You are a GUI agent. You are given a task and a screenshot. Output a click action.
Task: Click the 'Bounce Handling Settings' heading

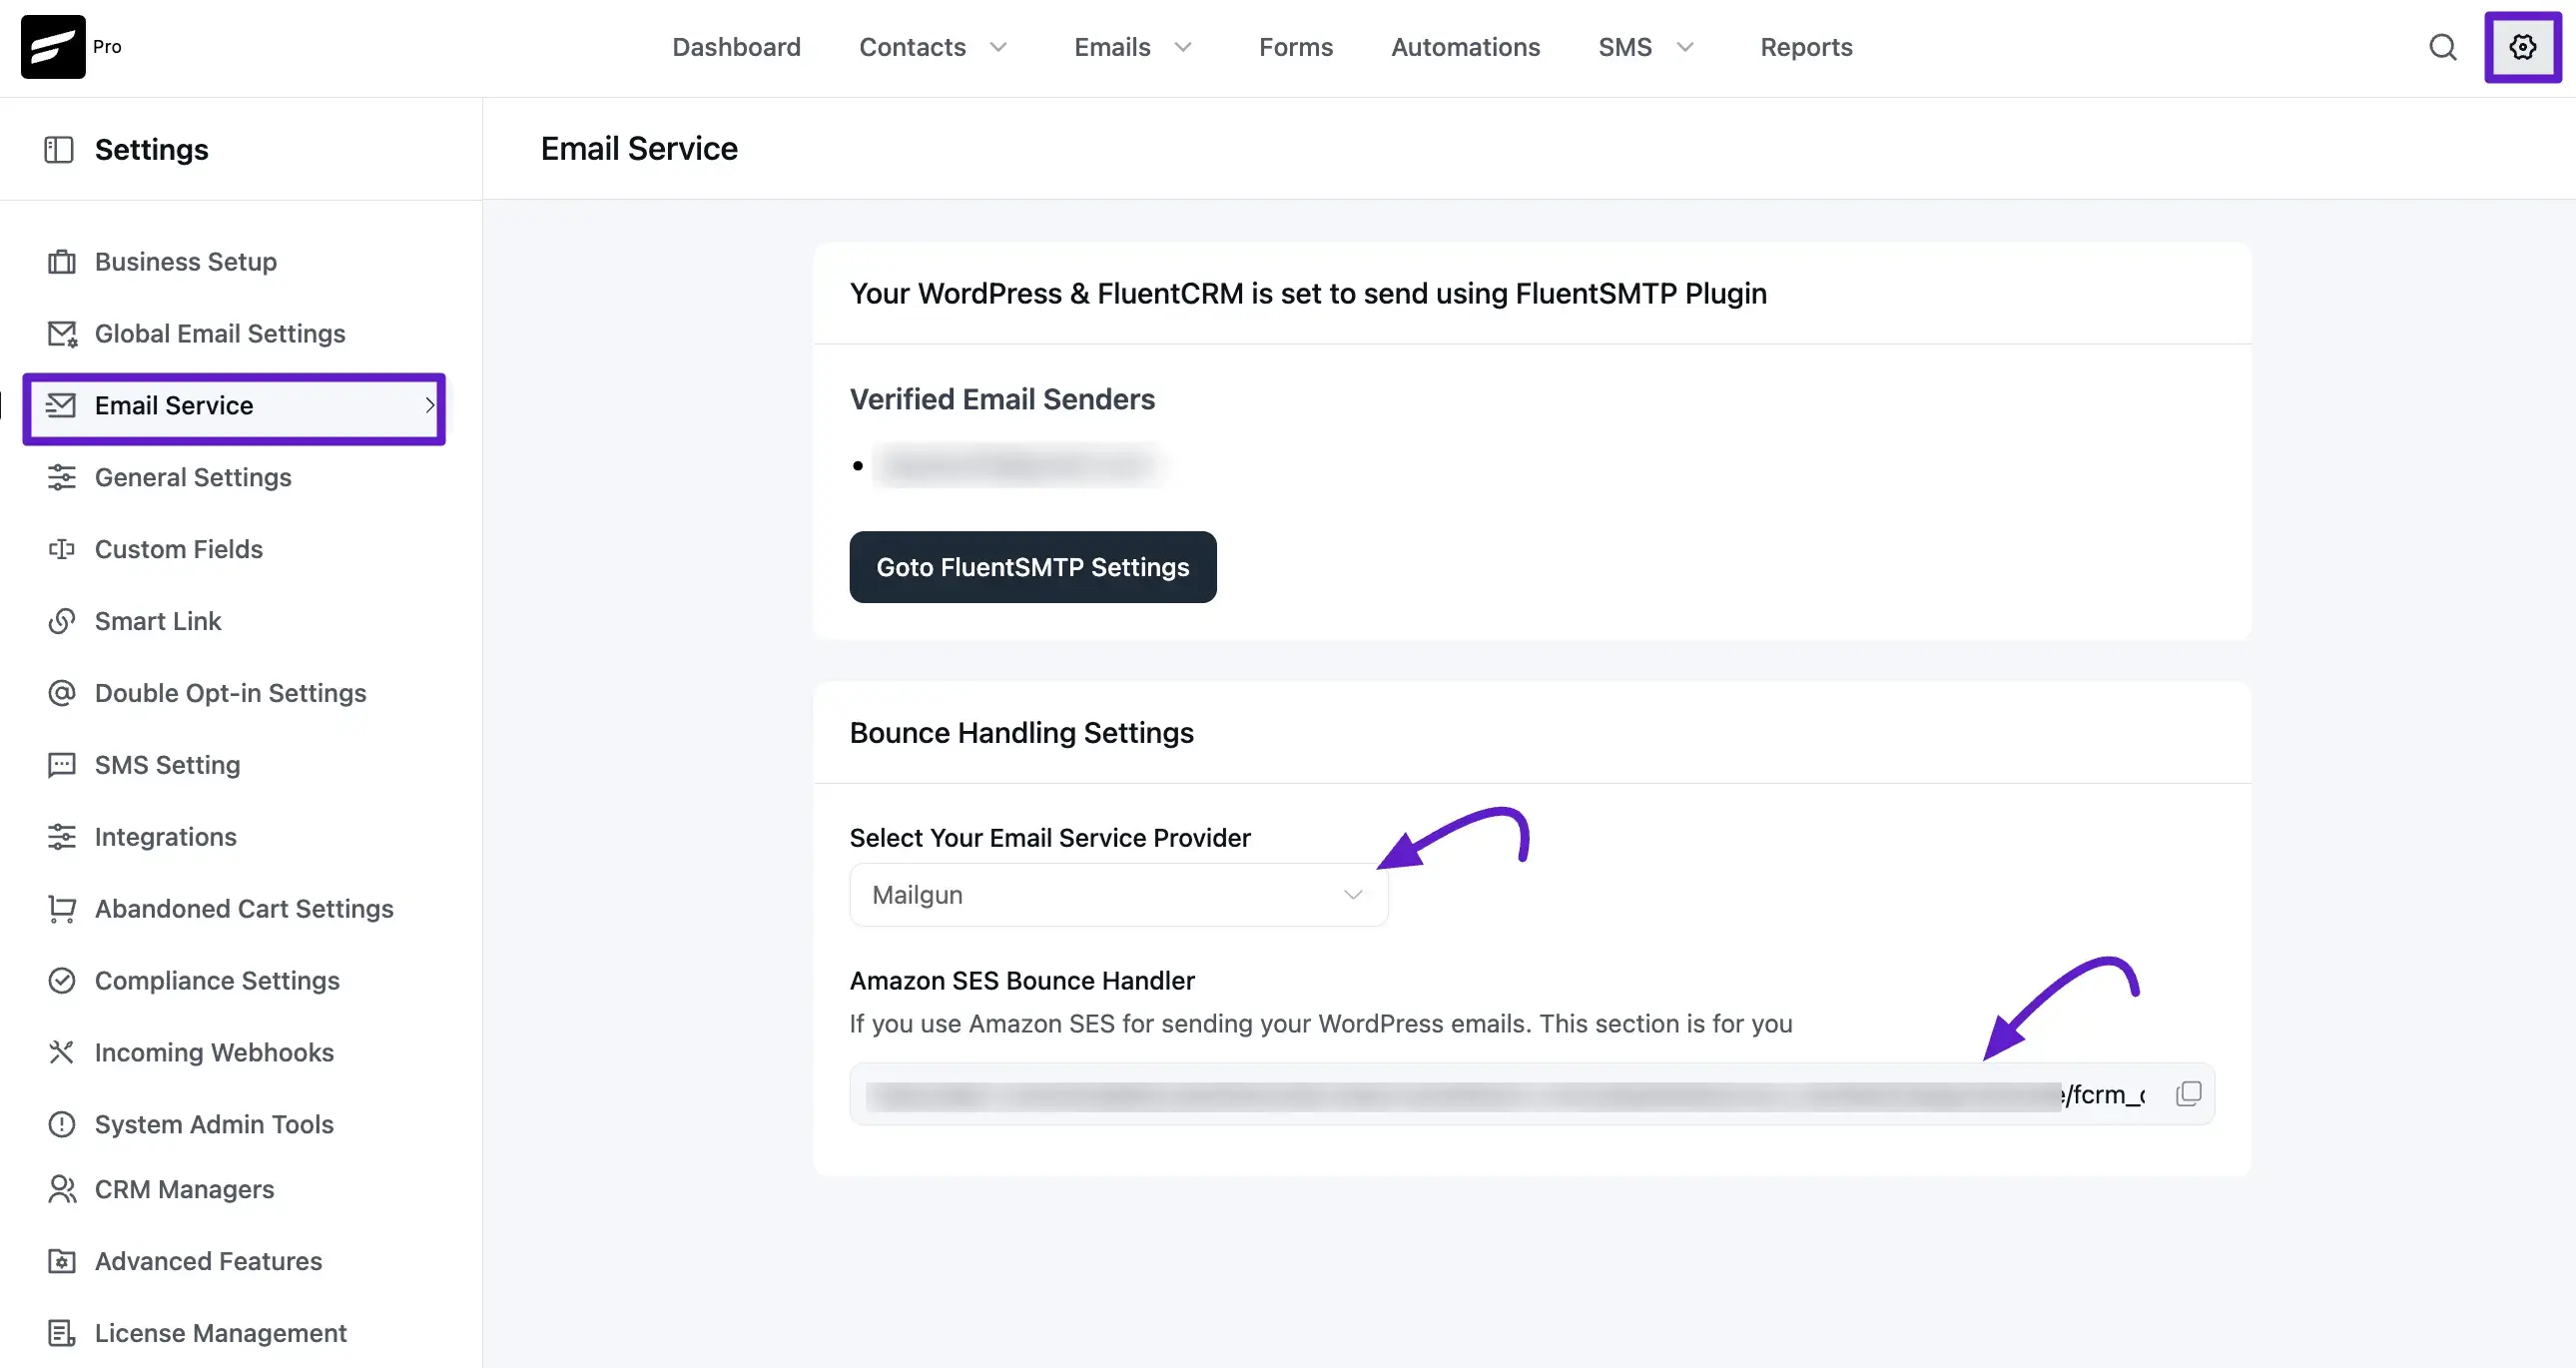[1021, 733]
